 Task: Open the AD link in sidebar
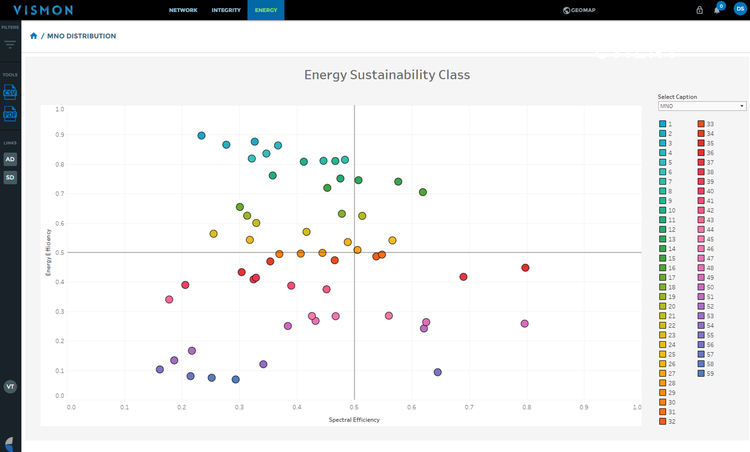coord(10,159)
